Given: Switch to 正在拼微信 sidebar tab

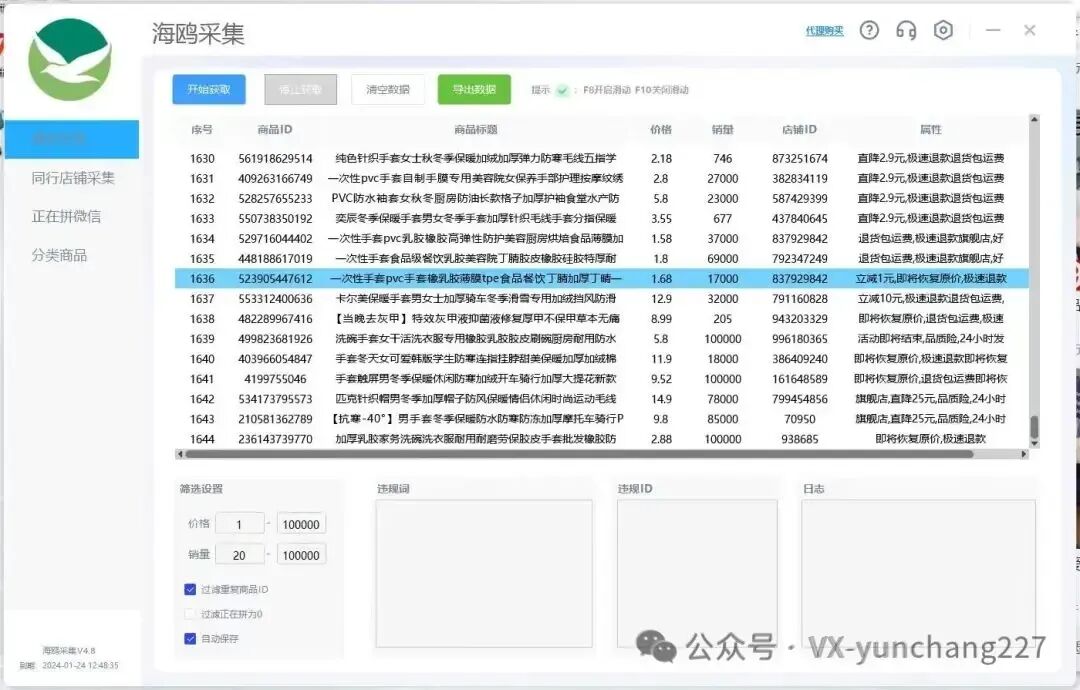Looking at the screenshot, I should pos(66,216).
